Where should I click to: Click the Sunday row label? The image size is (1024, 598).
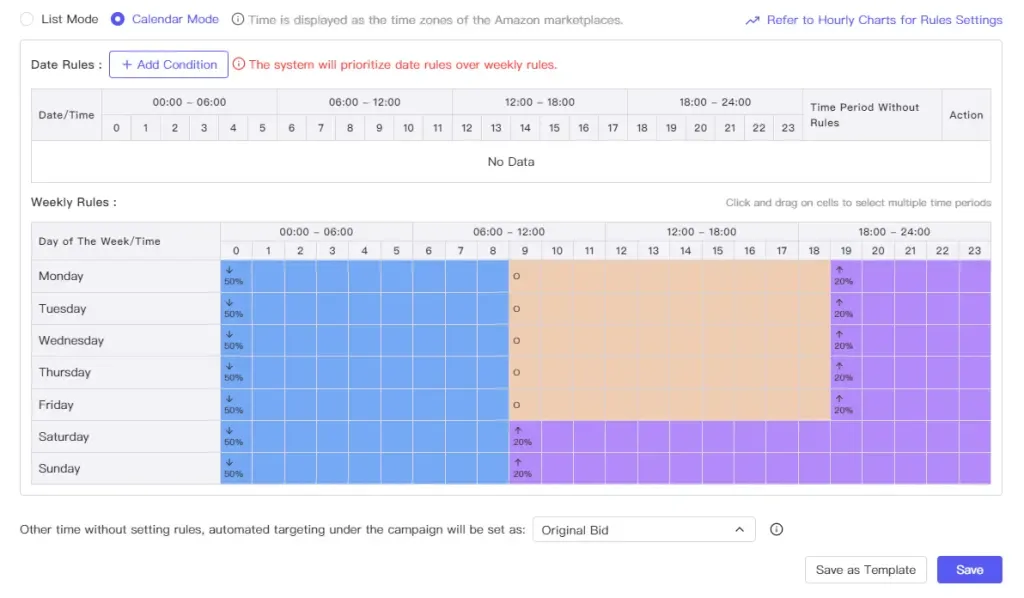point(59,468)
